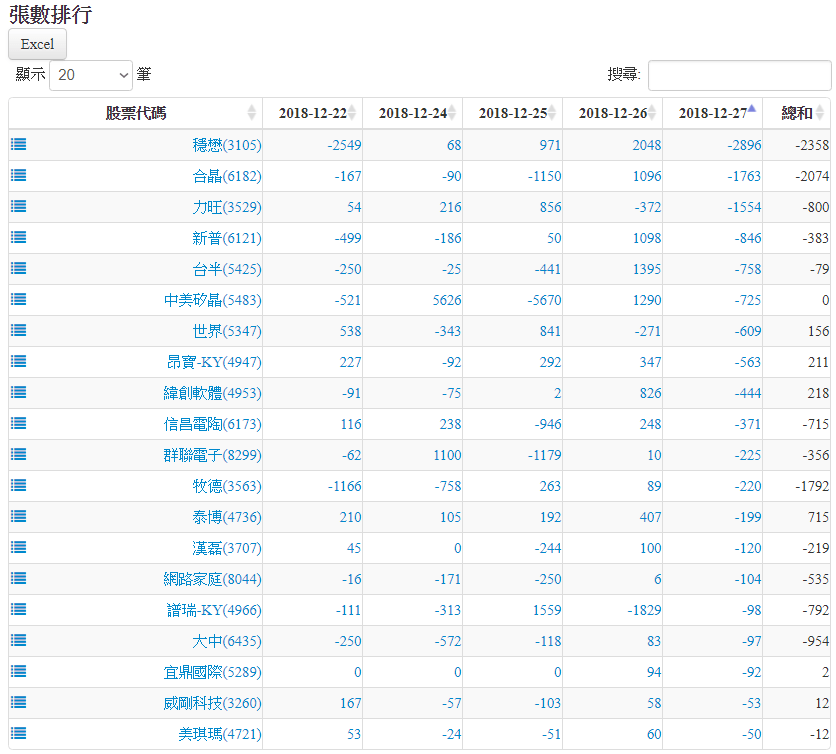The image size is (836, 754).
Task: Click inside the 搜尋 search field
Action: [x=739, y=75]
